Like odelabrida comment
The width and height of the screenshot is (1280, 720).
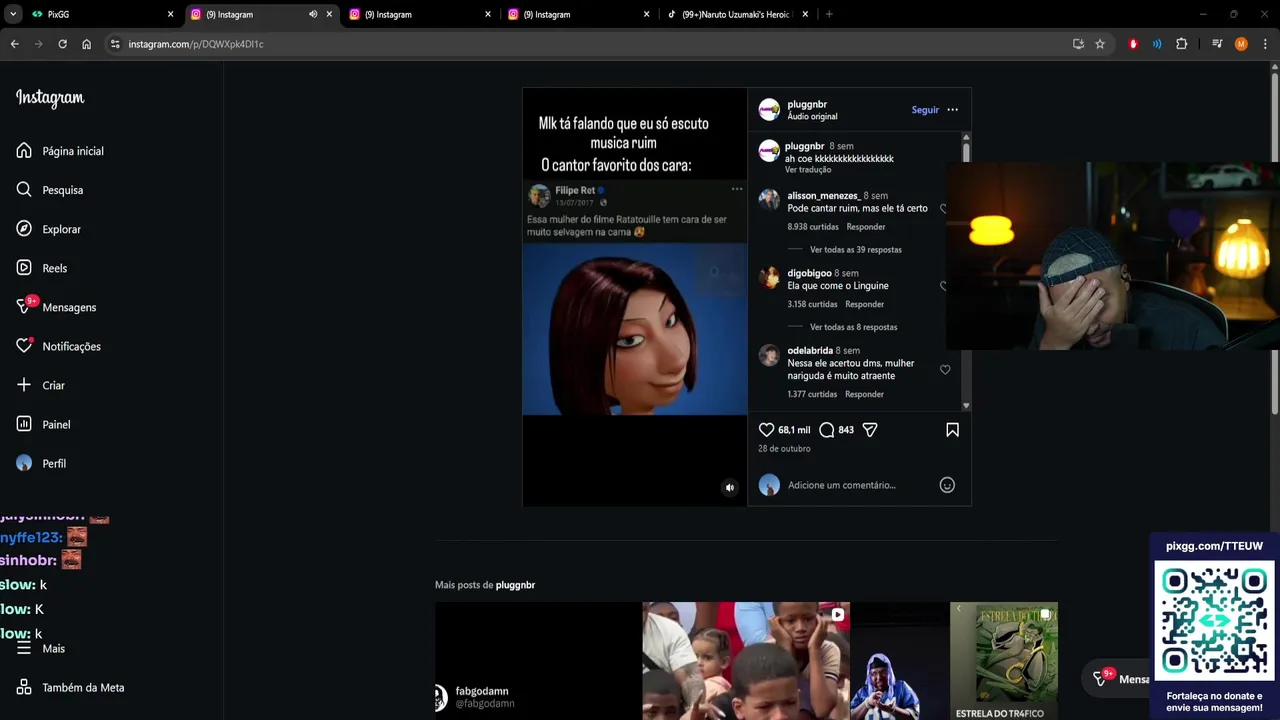[945, 370]
